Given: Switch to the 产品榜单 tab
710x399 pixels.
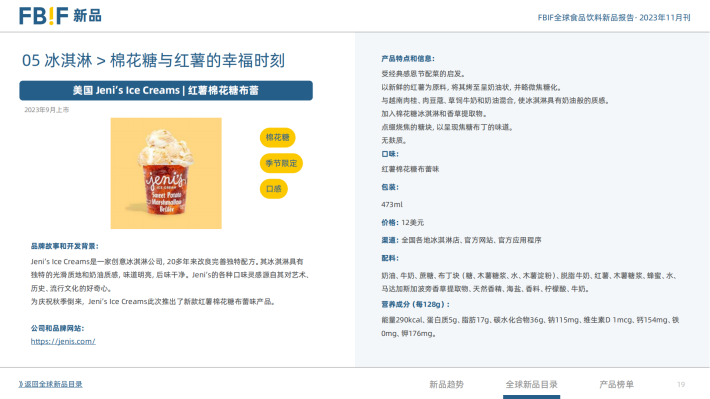Looking at the screenshot, I should pyautogui.click(x=616, y=385).
